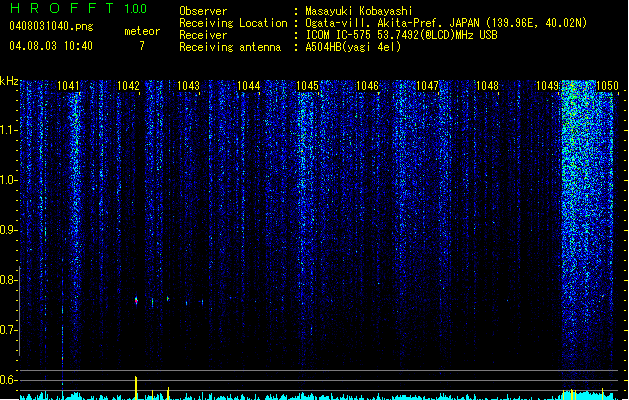629x400 pixels.
Task: Click the 1.1 kHz axis label
Action: pos(8,130)
